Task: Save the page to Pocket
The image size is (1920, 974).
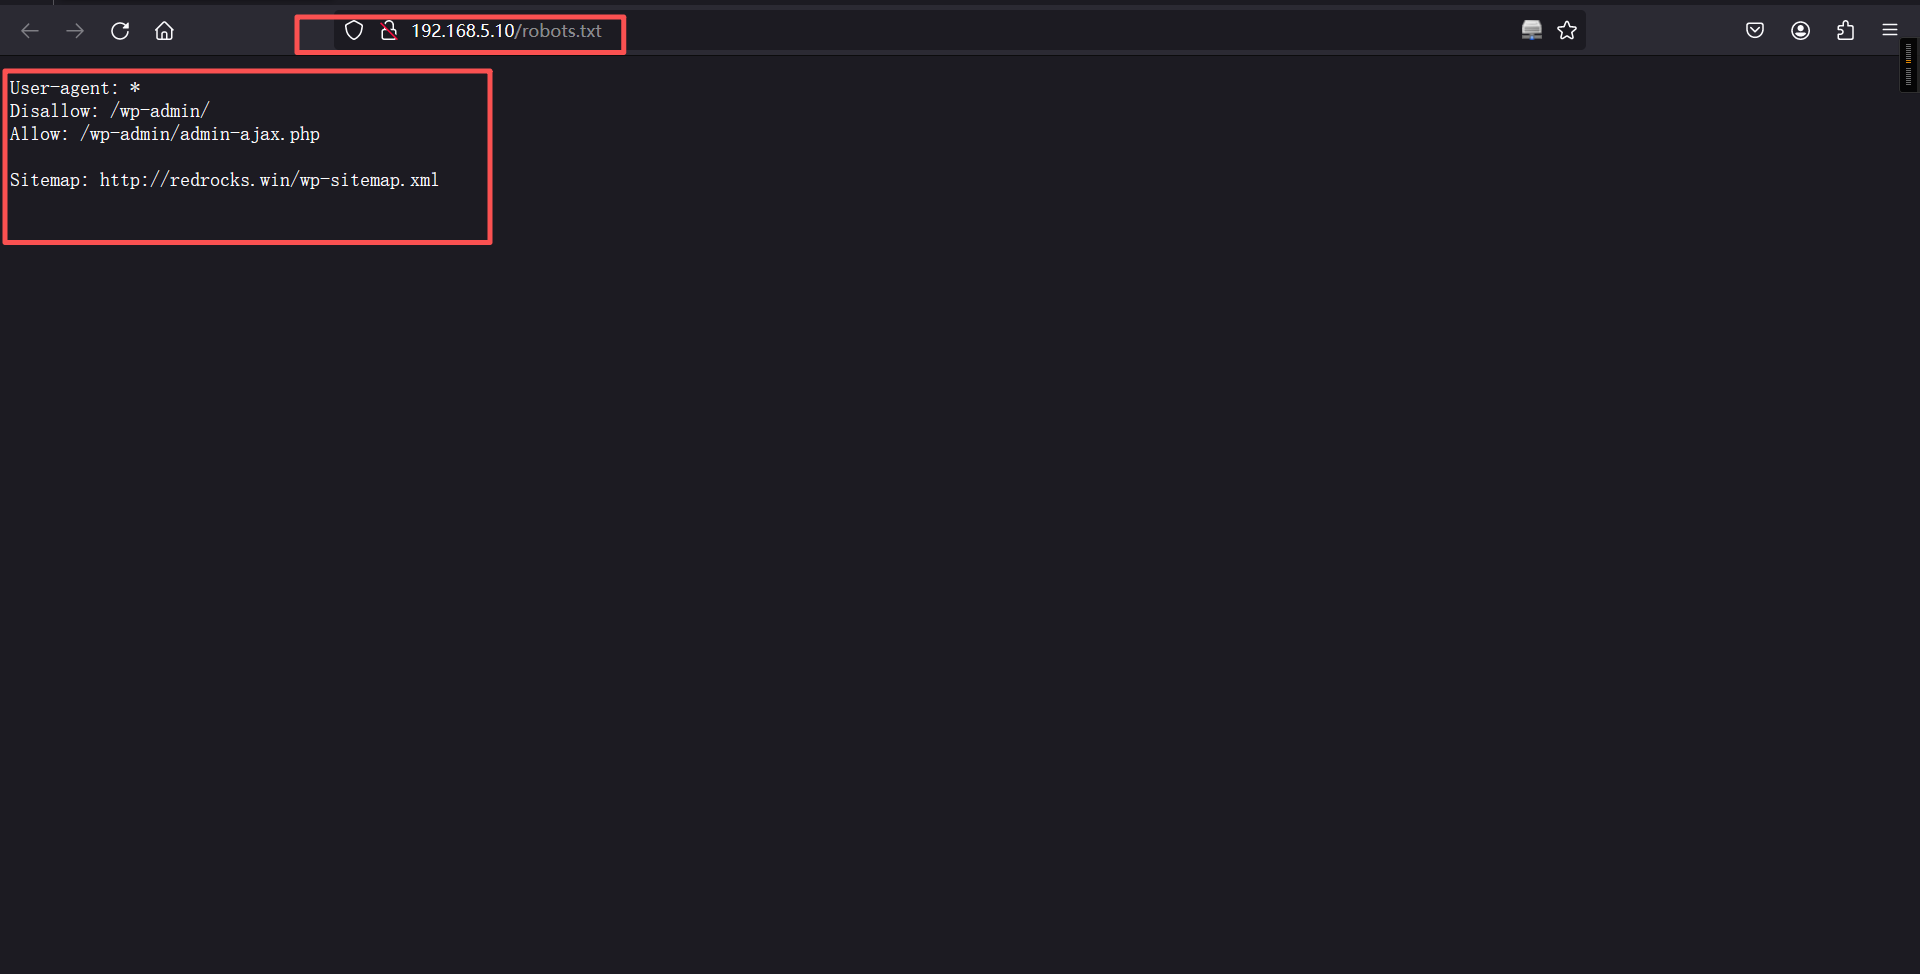Action: [1755, 31]
